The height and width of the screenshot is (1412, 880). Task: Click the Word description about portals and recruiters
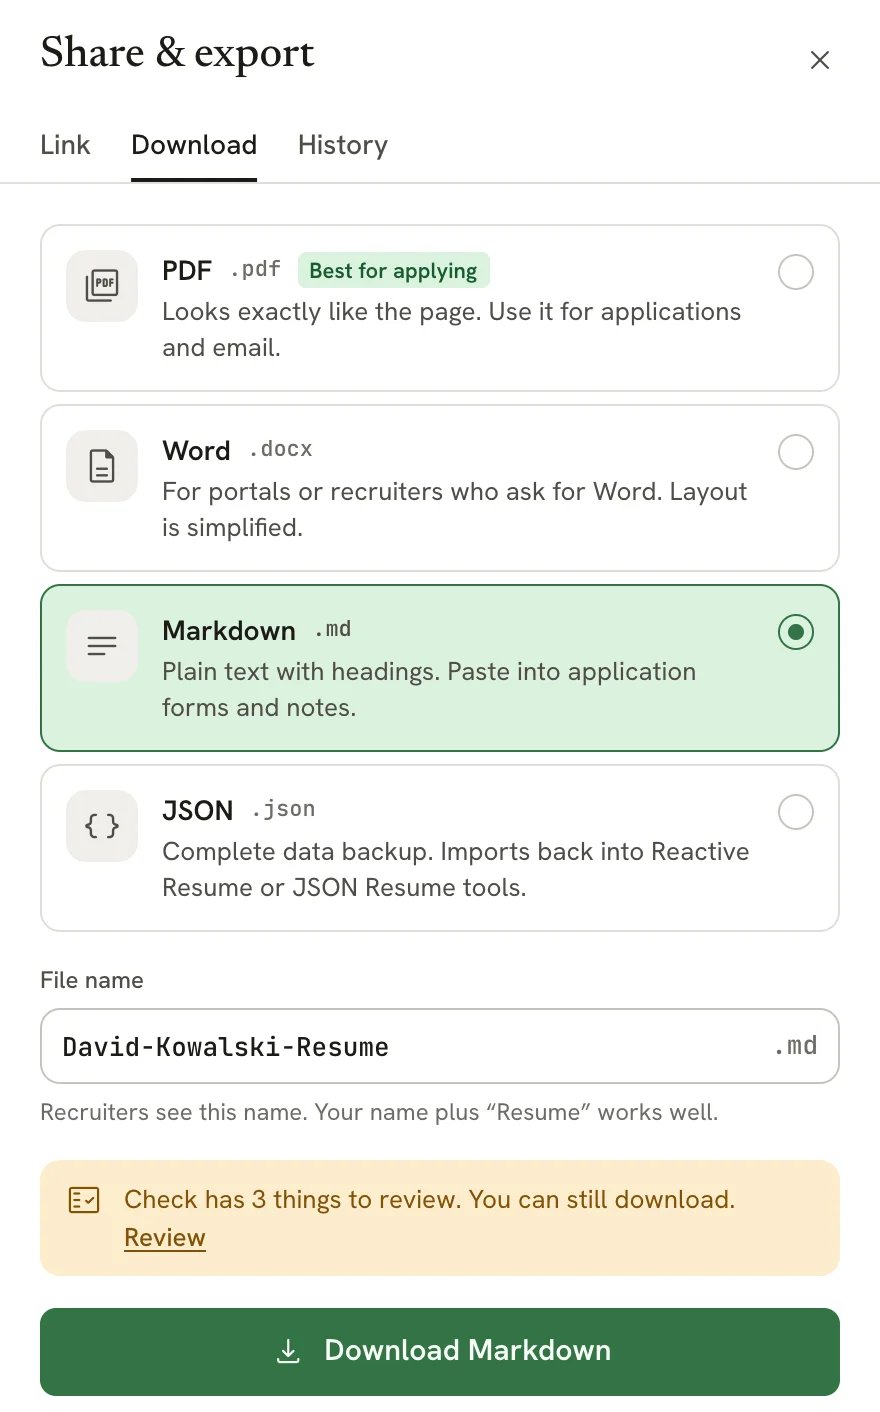pyautogui.click(x=455, y=510)
